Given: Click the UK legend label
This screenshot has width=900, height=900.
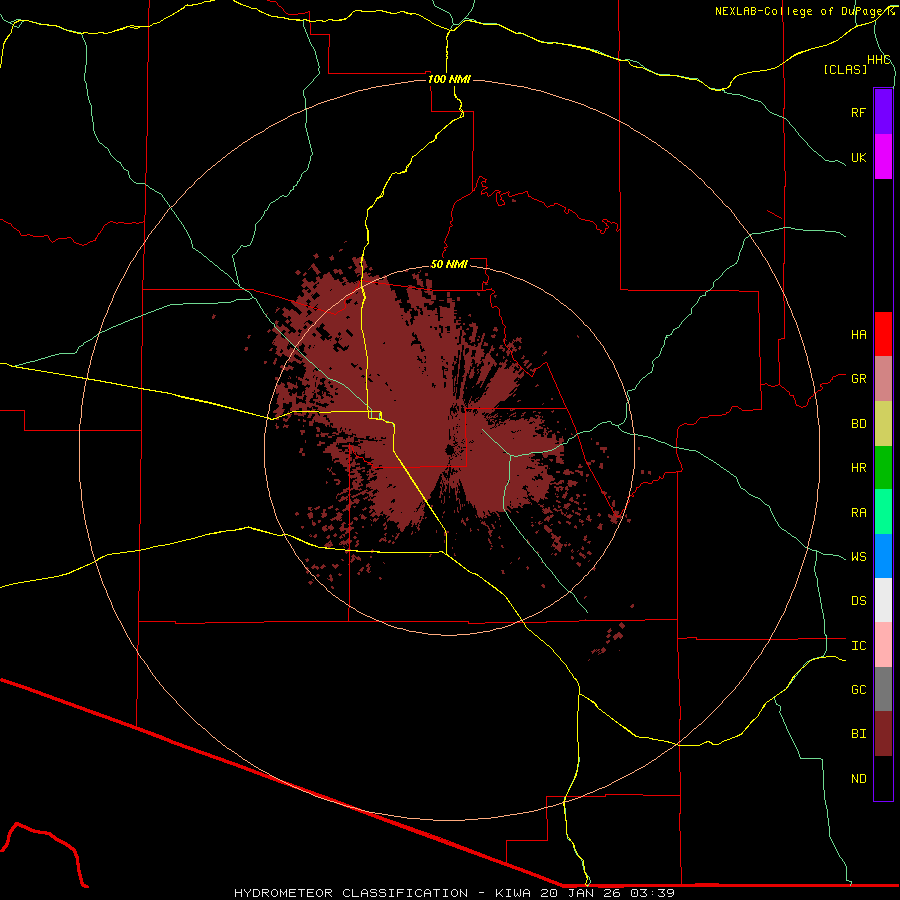Looking at the screenshot, I should pos(858,157).
